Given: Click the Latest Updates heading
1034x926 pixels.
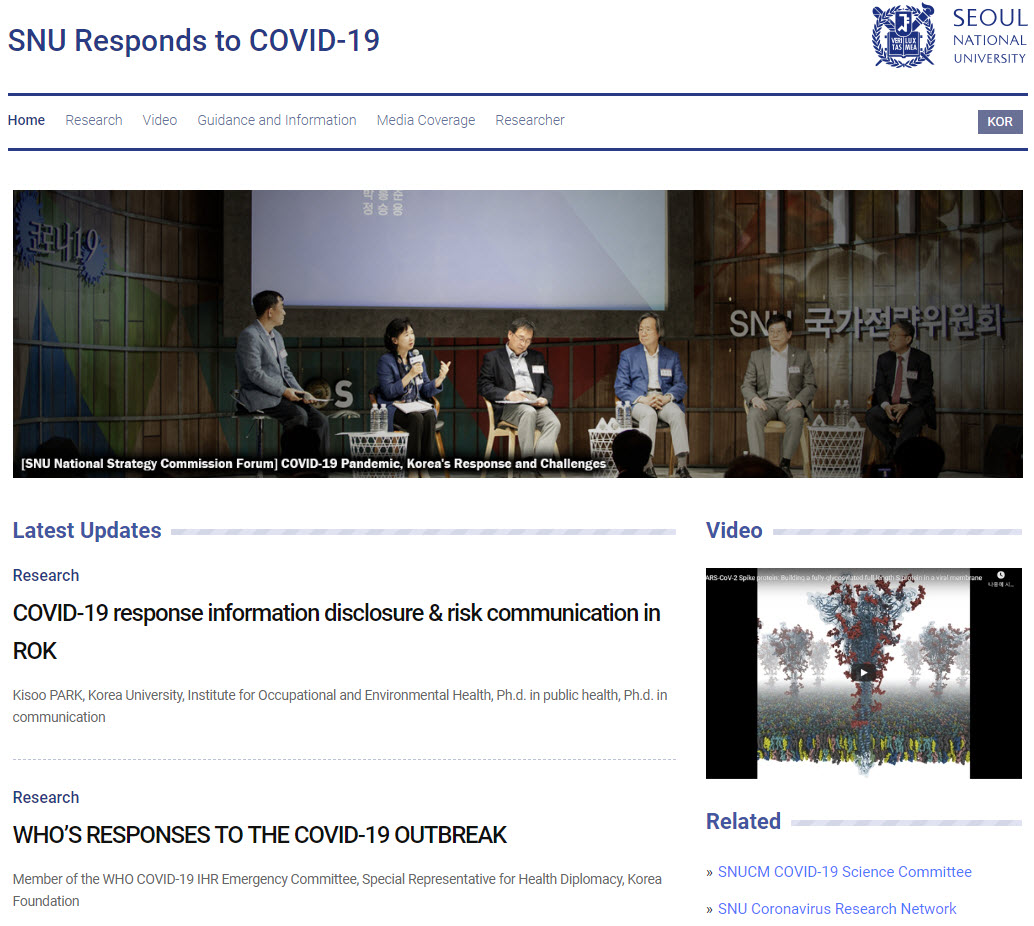Looking at the screenshot, I should pyautogui.click(x=87, y=530).
